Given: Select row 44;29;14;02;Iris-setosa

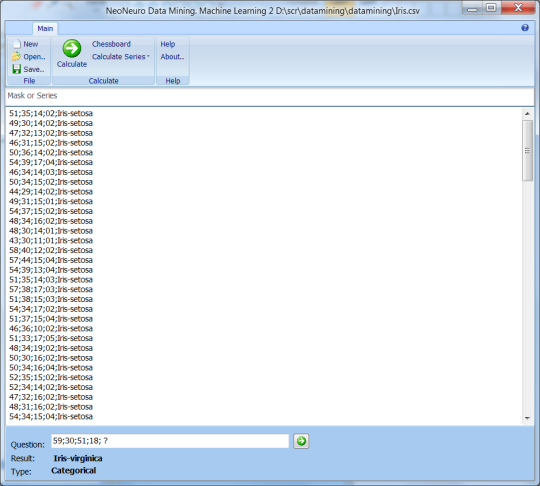Looking at the screenshot, I should tap(51, 192).
